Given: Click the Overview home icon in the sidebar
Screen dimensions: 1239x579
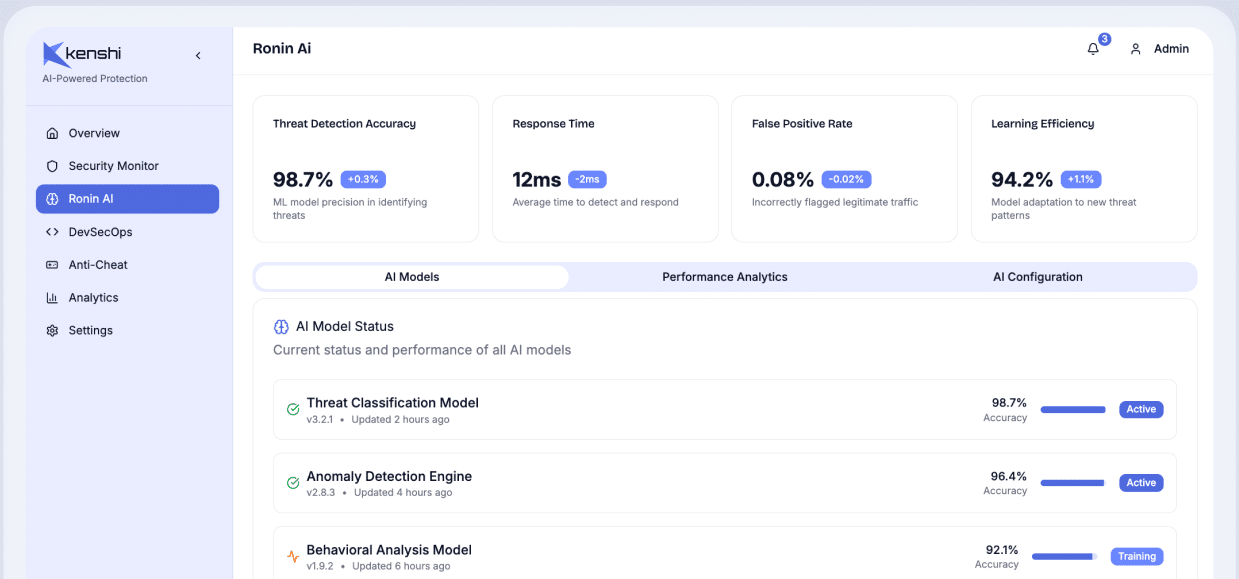Looking at the screenshot, I should [52, 133].
